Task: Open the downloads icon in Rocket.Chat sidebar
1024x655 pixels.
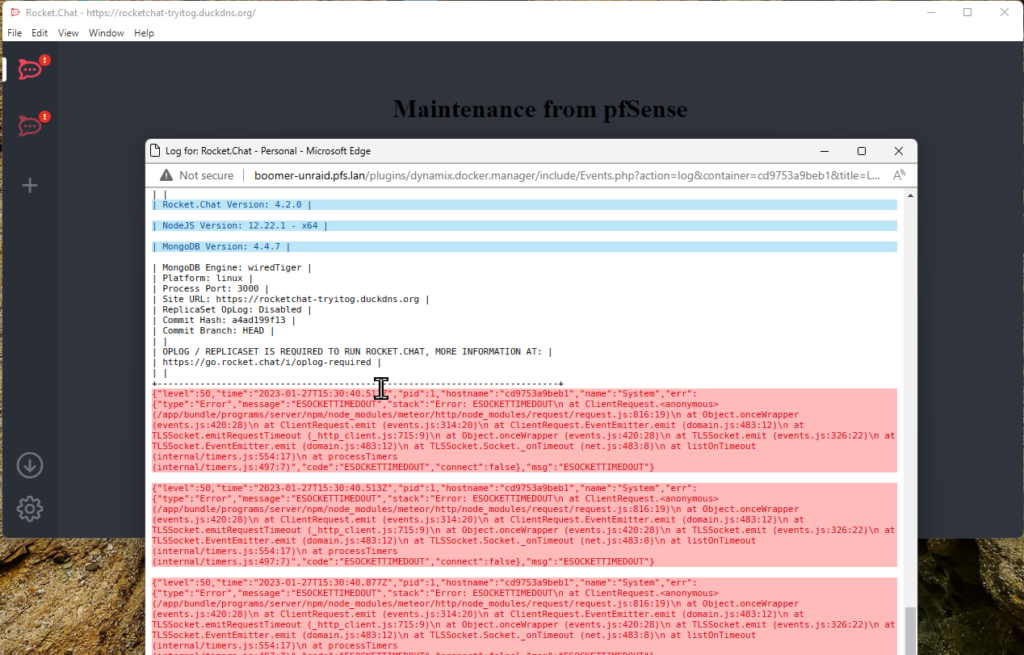Action: pos(29,466)
